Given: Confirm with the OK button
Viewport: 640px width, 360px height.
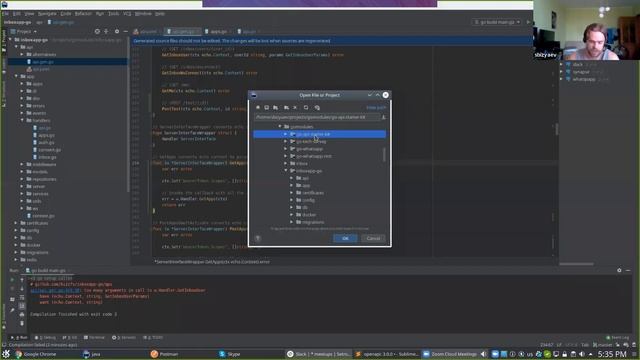Looking at the screenshot, I should coord(345,238).
